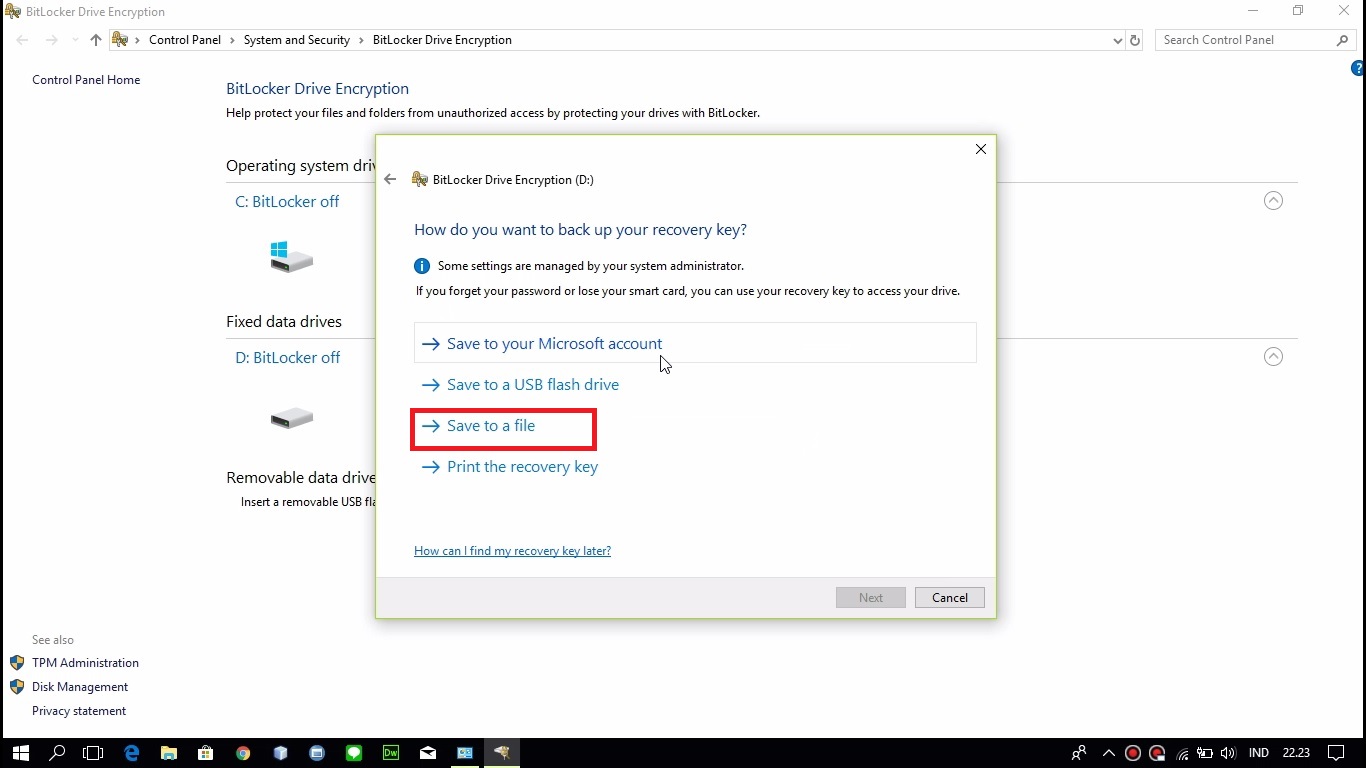The image size is (1366, 768).
Task: Open the Privacy statement link
Action: (x=79, y=711)
